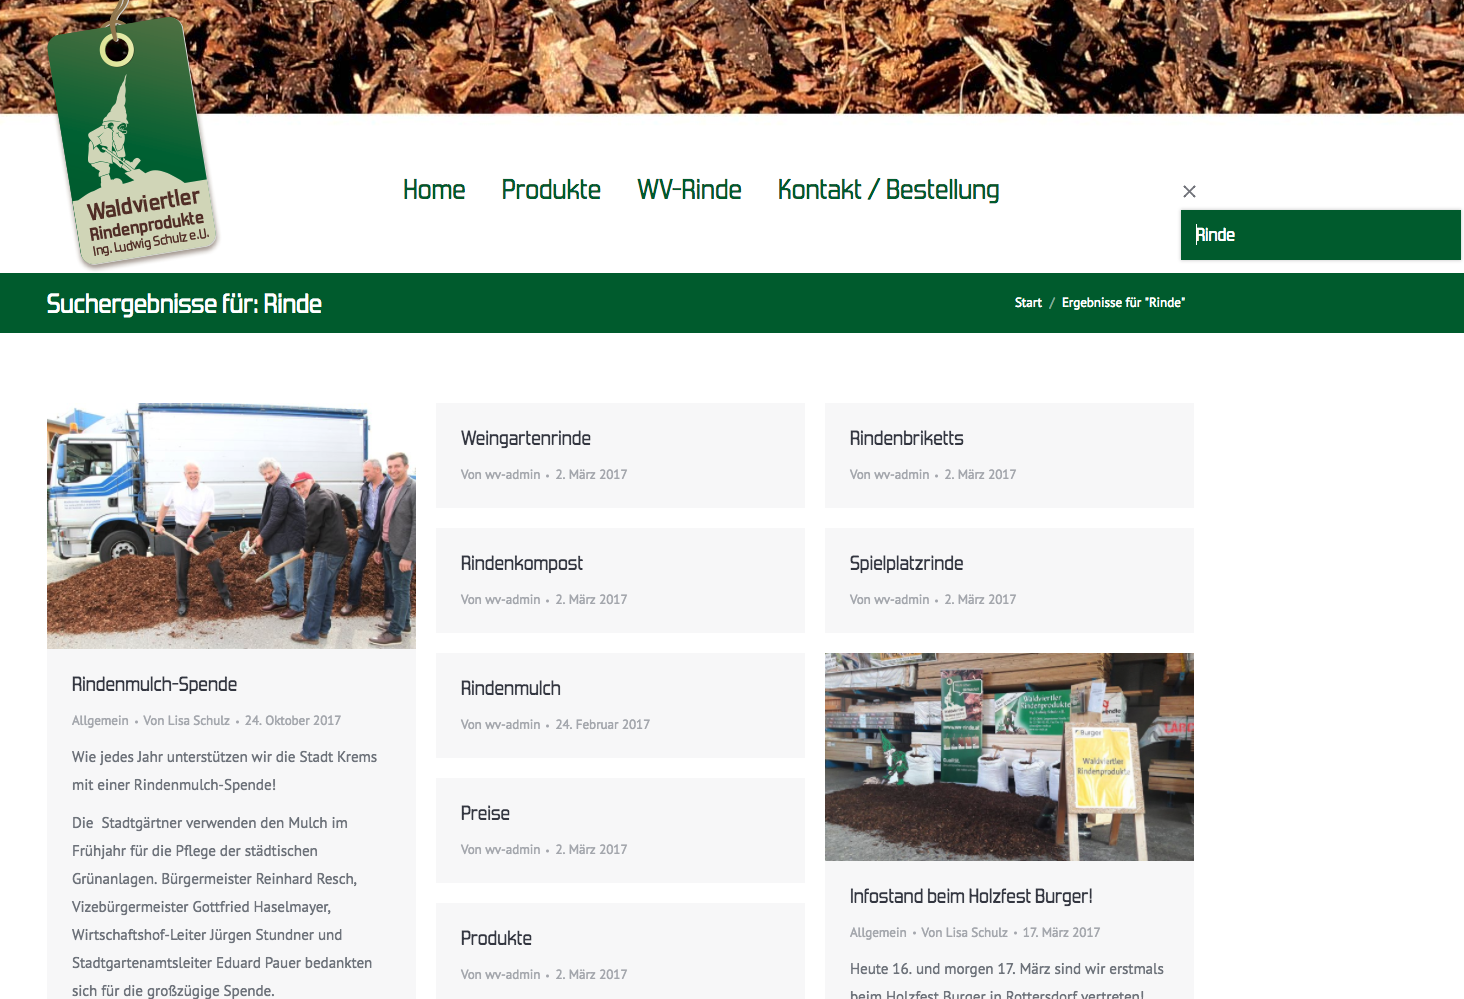Click author link Von Lisa Schulz under Rindenmulch-Spende

[x=186, y=720]
